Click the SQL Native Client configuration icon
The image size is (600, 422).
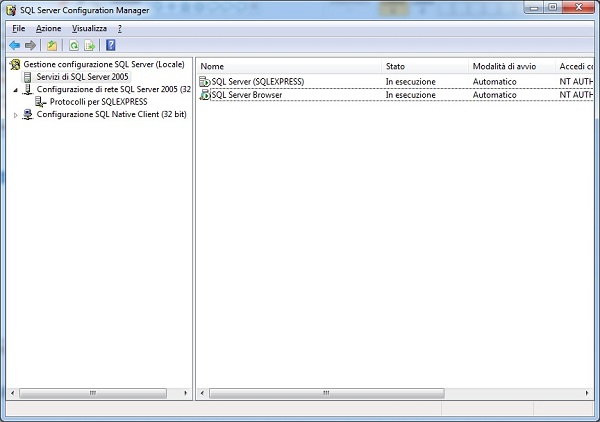[28, 114]
